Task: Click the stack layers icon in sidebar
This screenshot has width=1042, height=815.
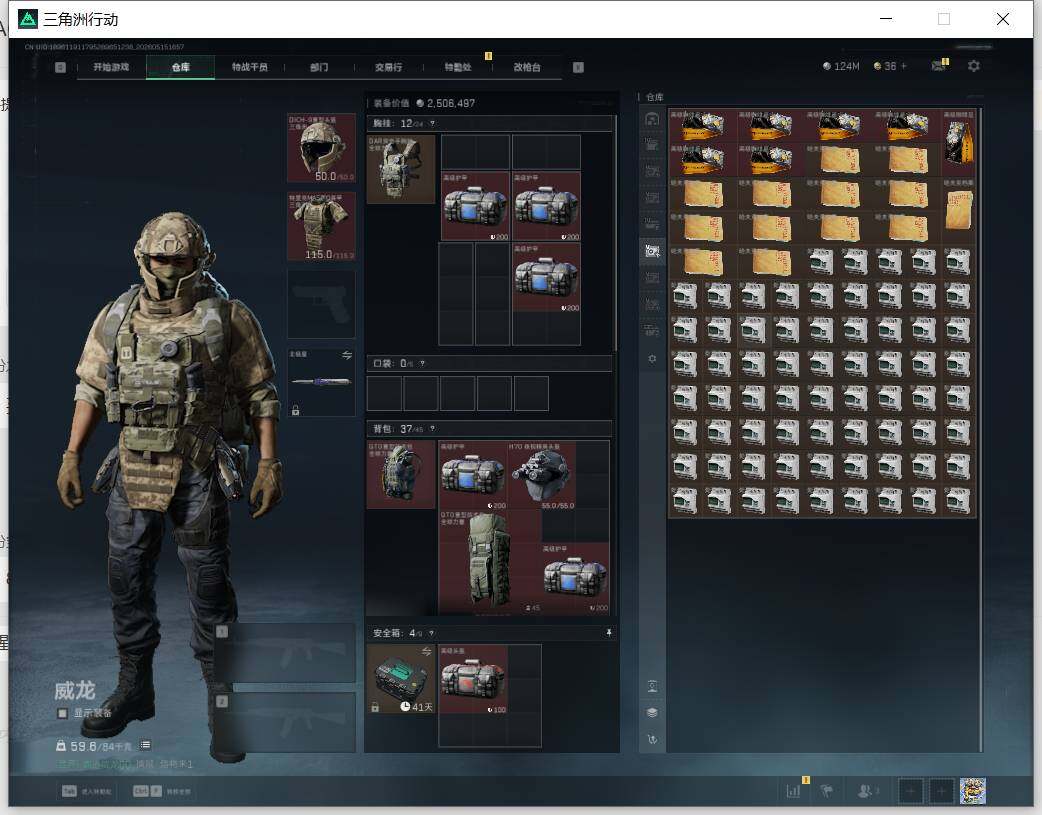Action: click(652, 713)
